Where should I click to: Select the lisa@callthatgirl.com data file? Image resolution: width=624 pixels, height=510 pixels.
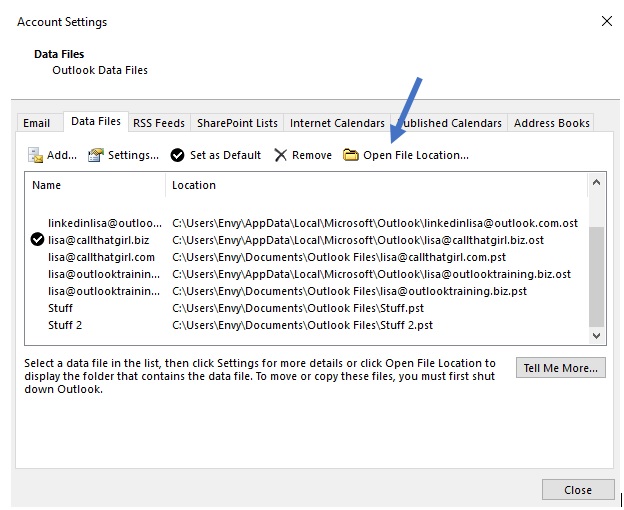click(101, 257)
